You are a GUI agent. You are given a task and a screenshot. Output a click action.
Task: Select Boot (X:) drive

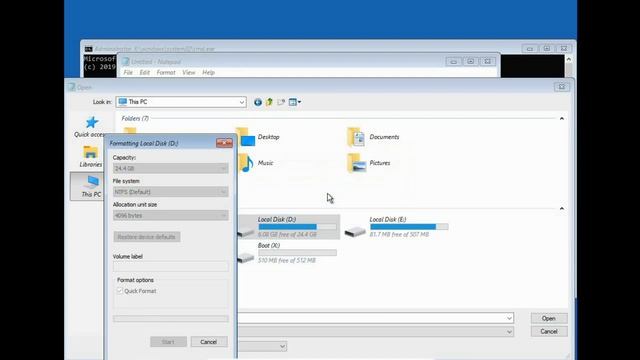(x=287, y=253)
